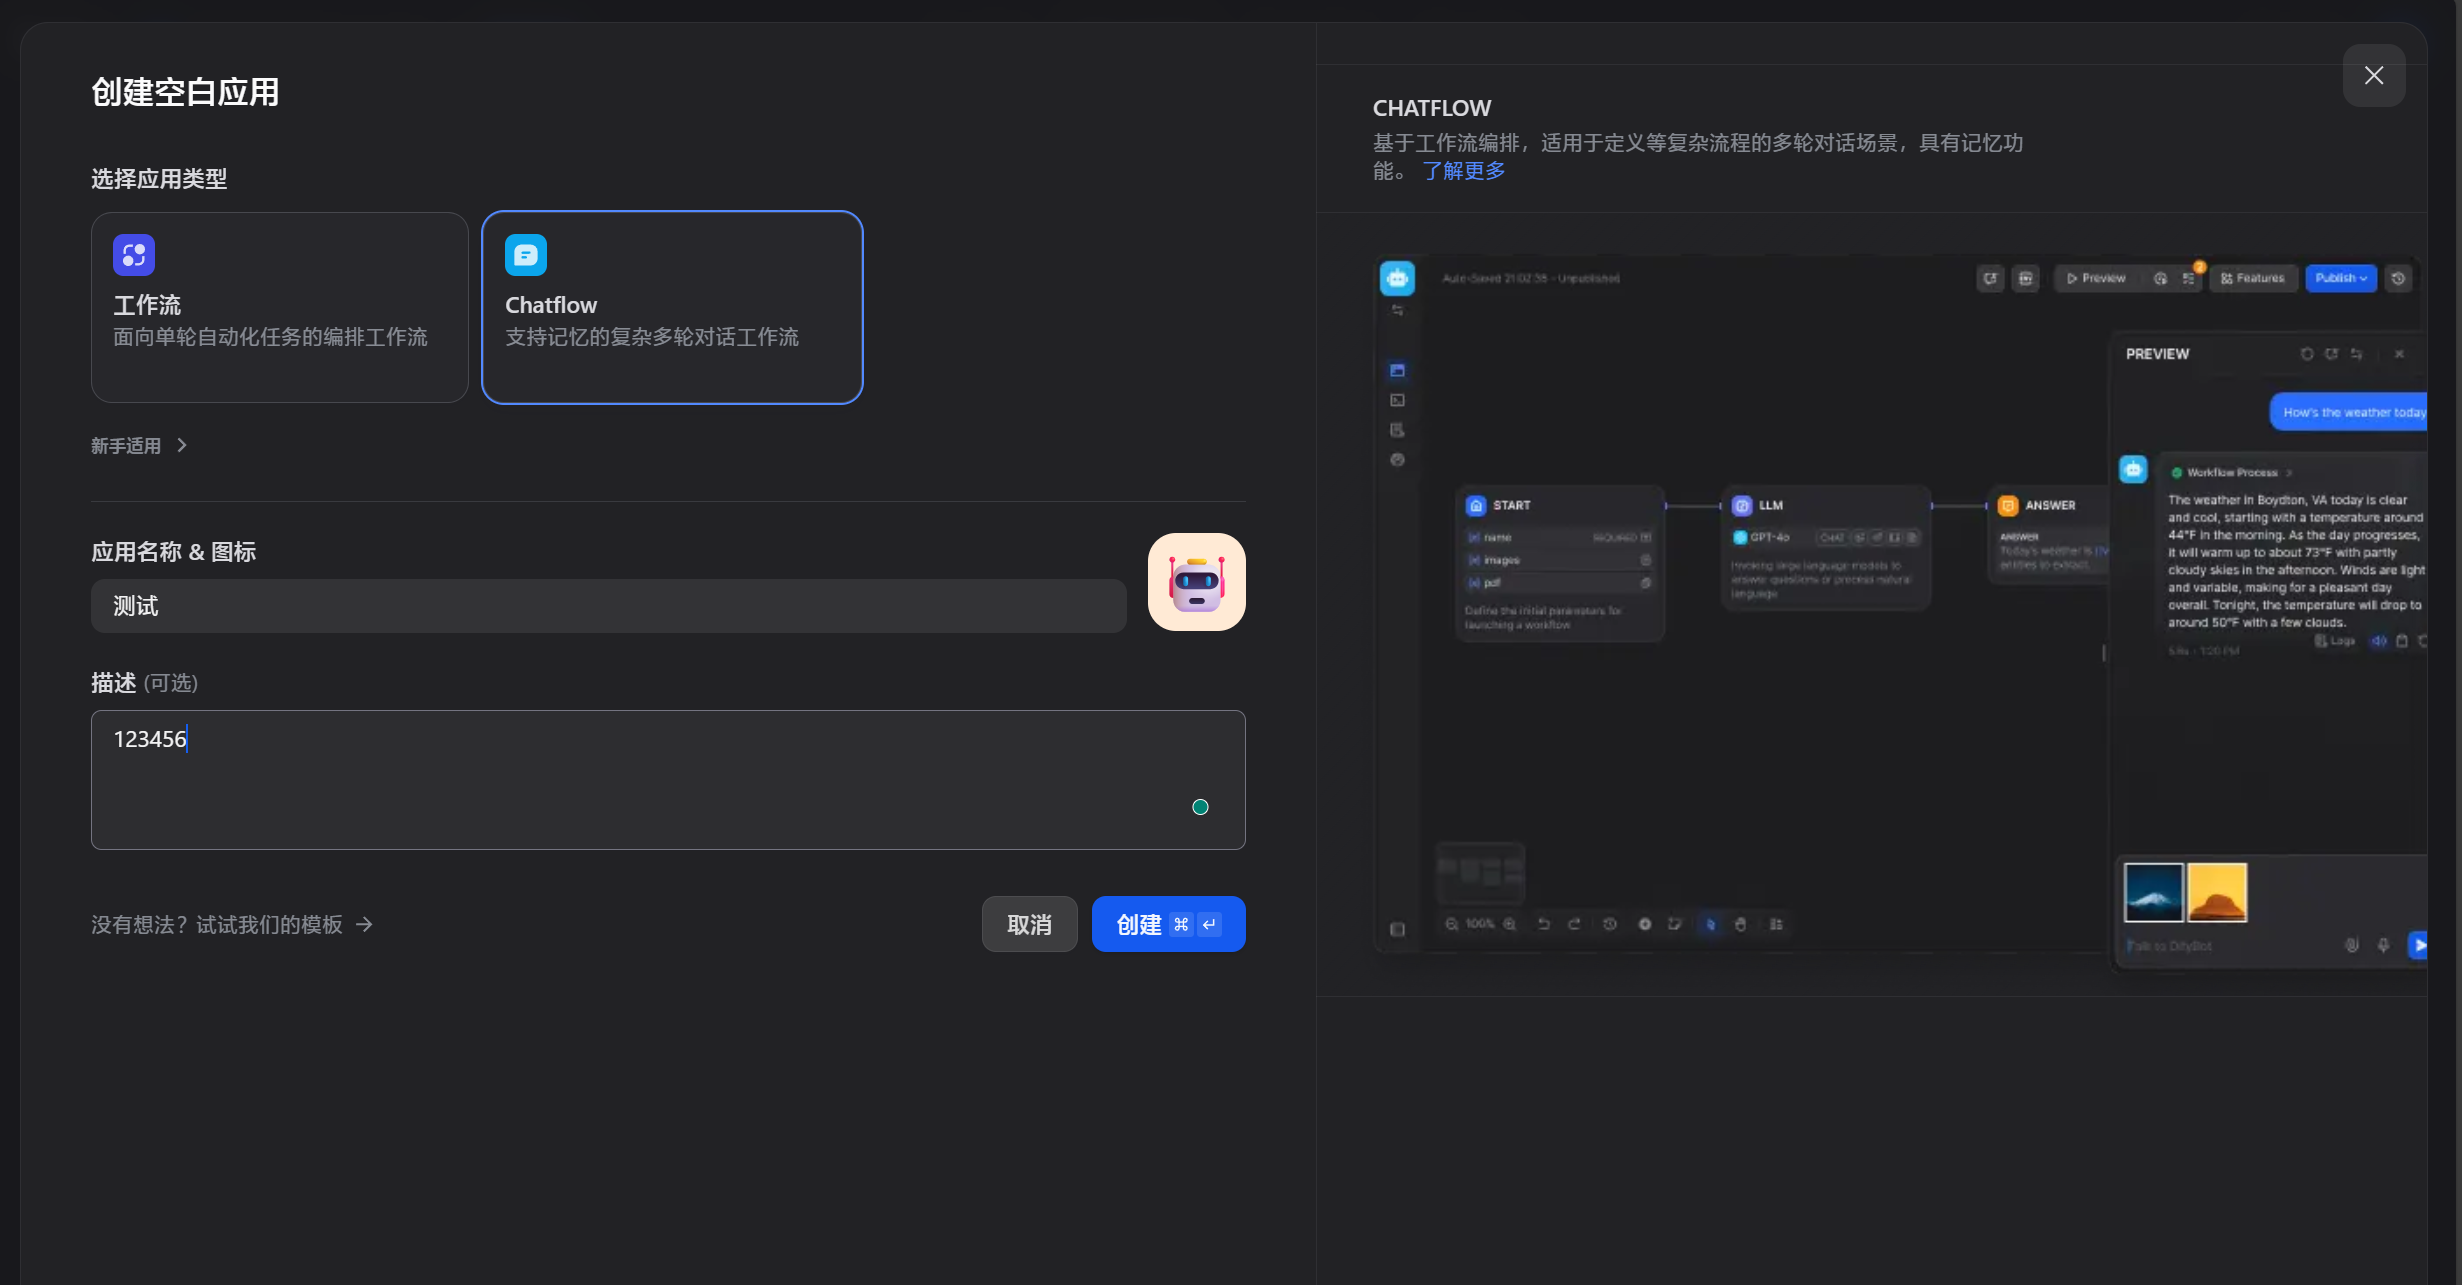This screenshot has height=1285, width=2462.
Task: Click the blue send arrow in preview chat
Action: click(2419, 944)
